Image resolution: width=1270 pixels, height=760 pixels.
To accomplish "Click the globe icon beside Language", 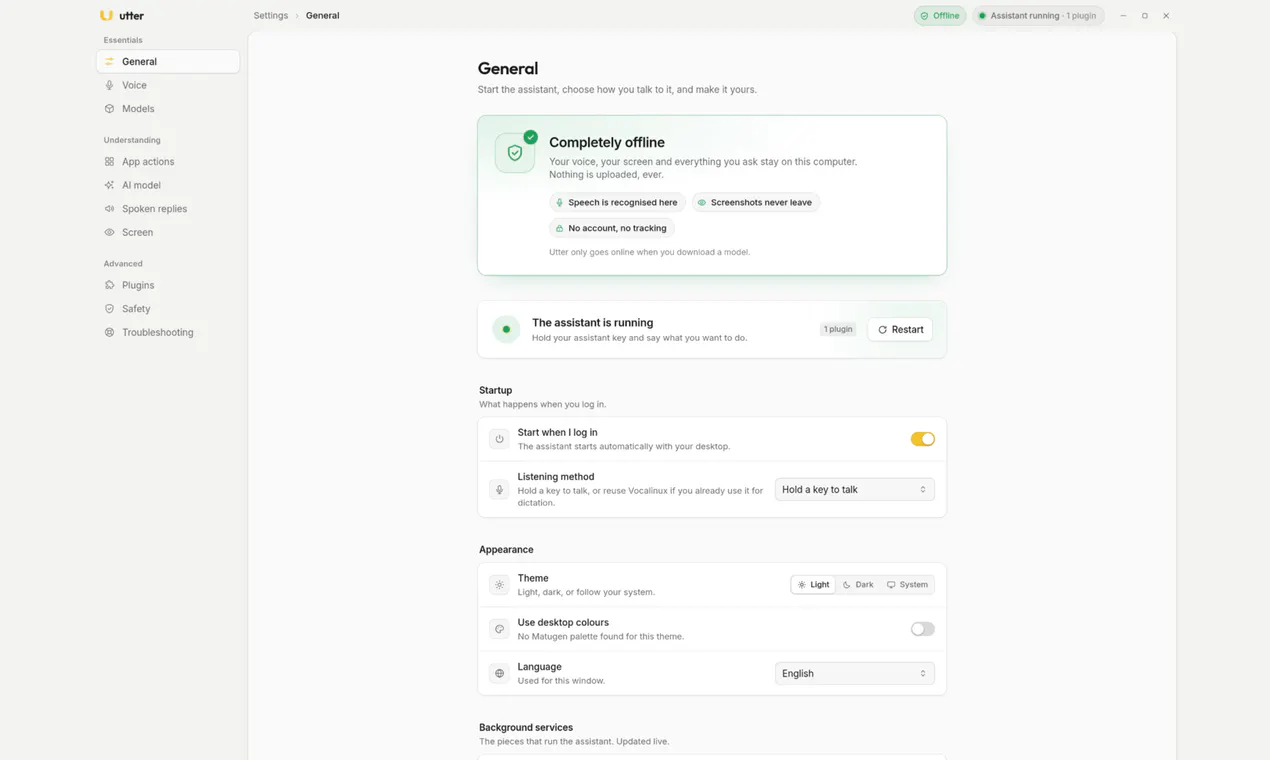I will click(499, 674).
